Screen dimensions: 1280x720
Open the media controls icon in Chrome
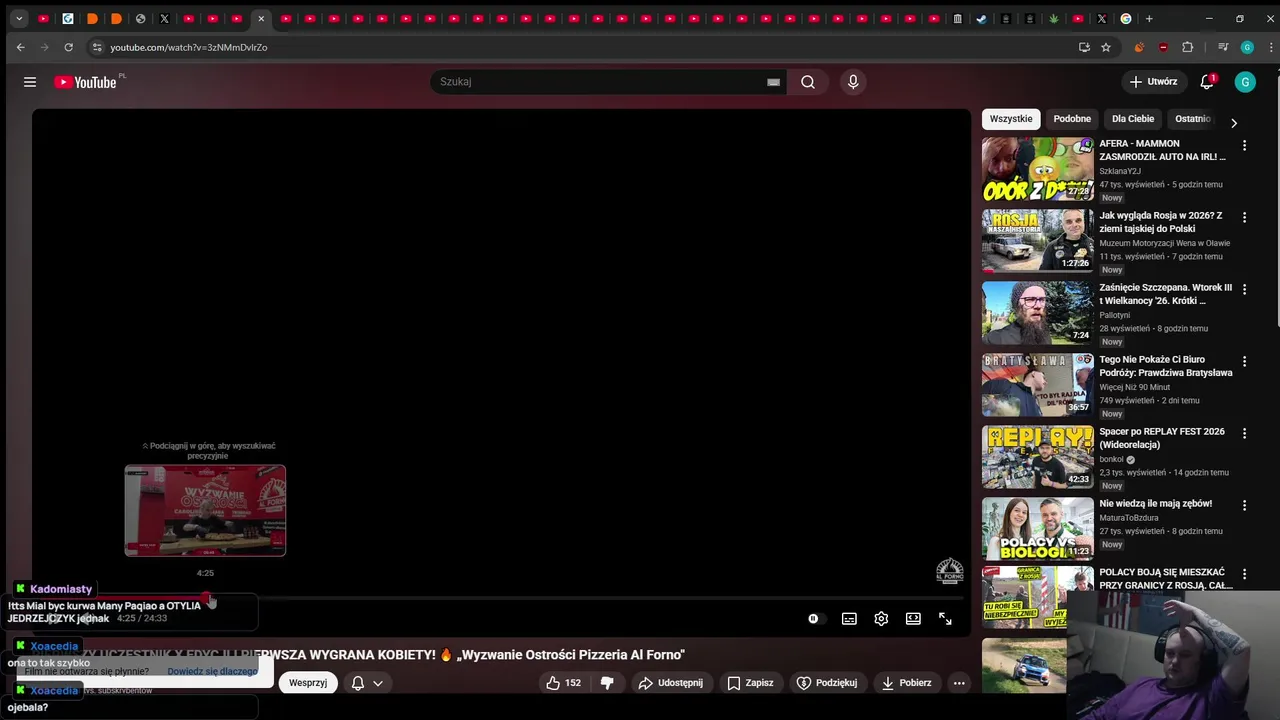(1223, 47)
